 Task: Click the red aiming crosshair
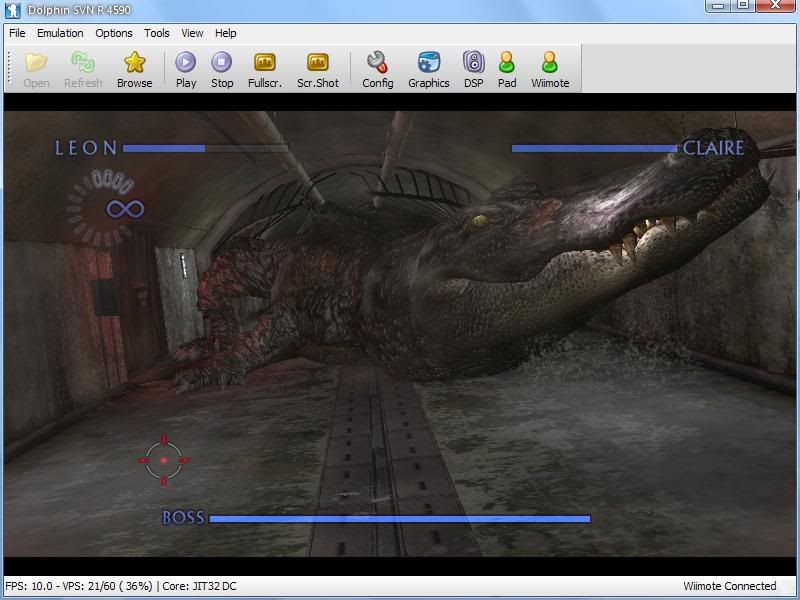[164, 460]
